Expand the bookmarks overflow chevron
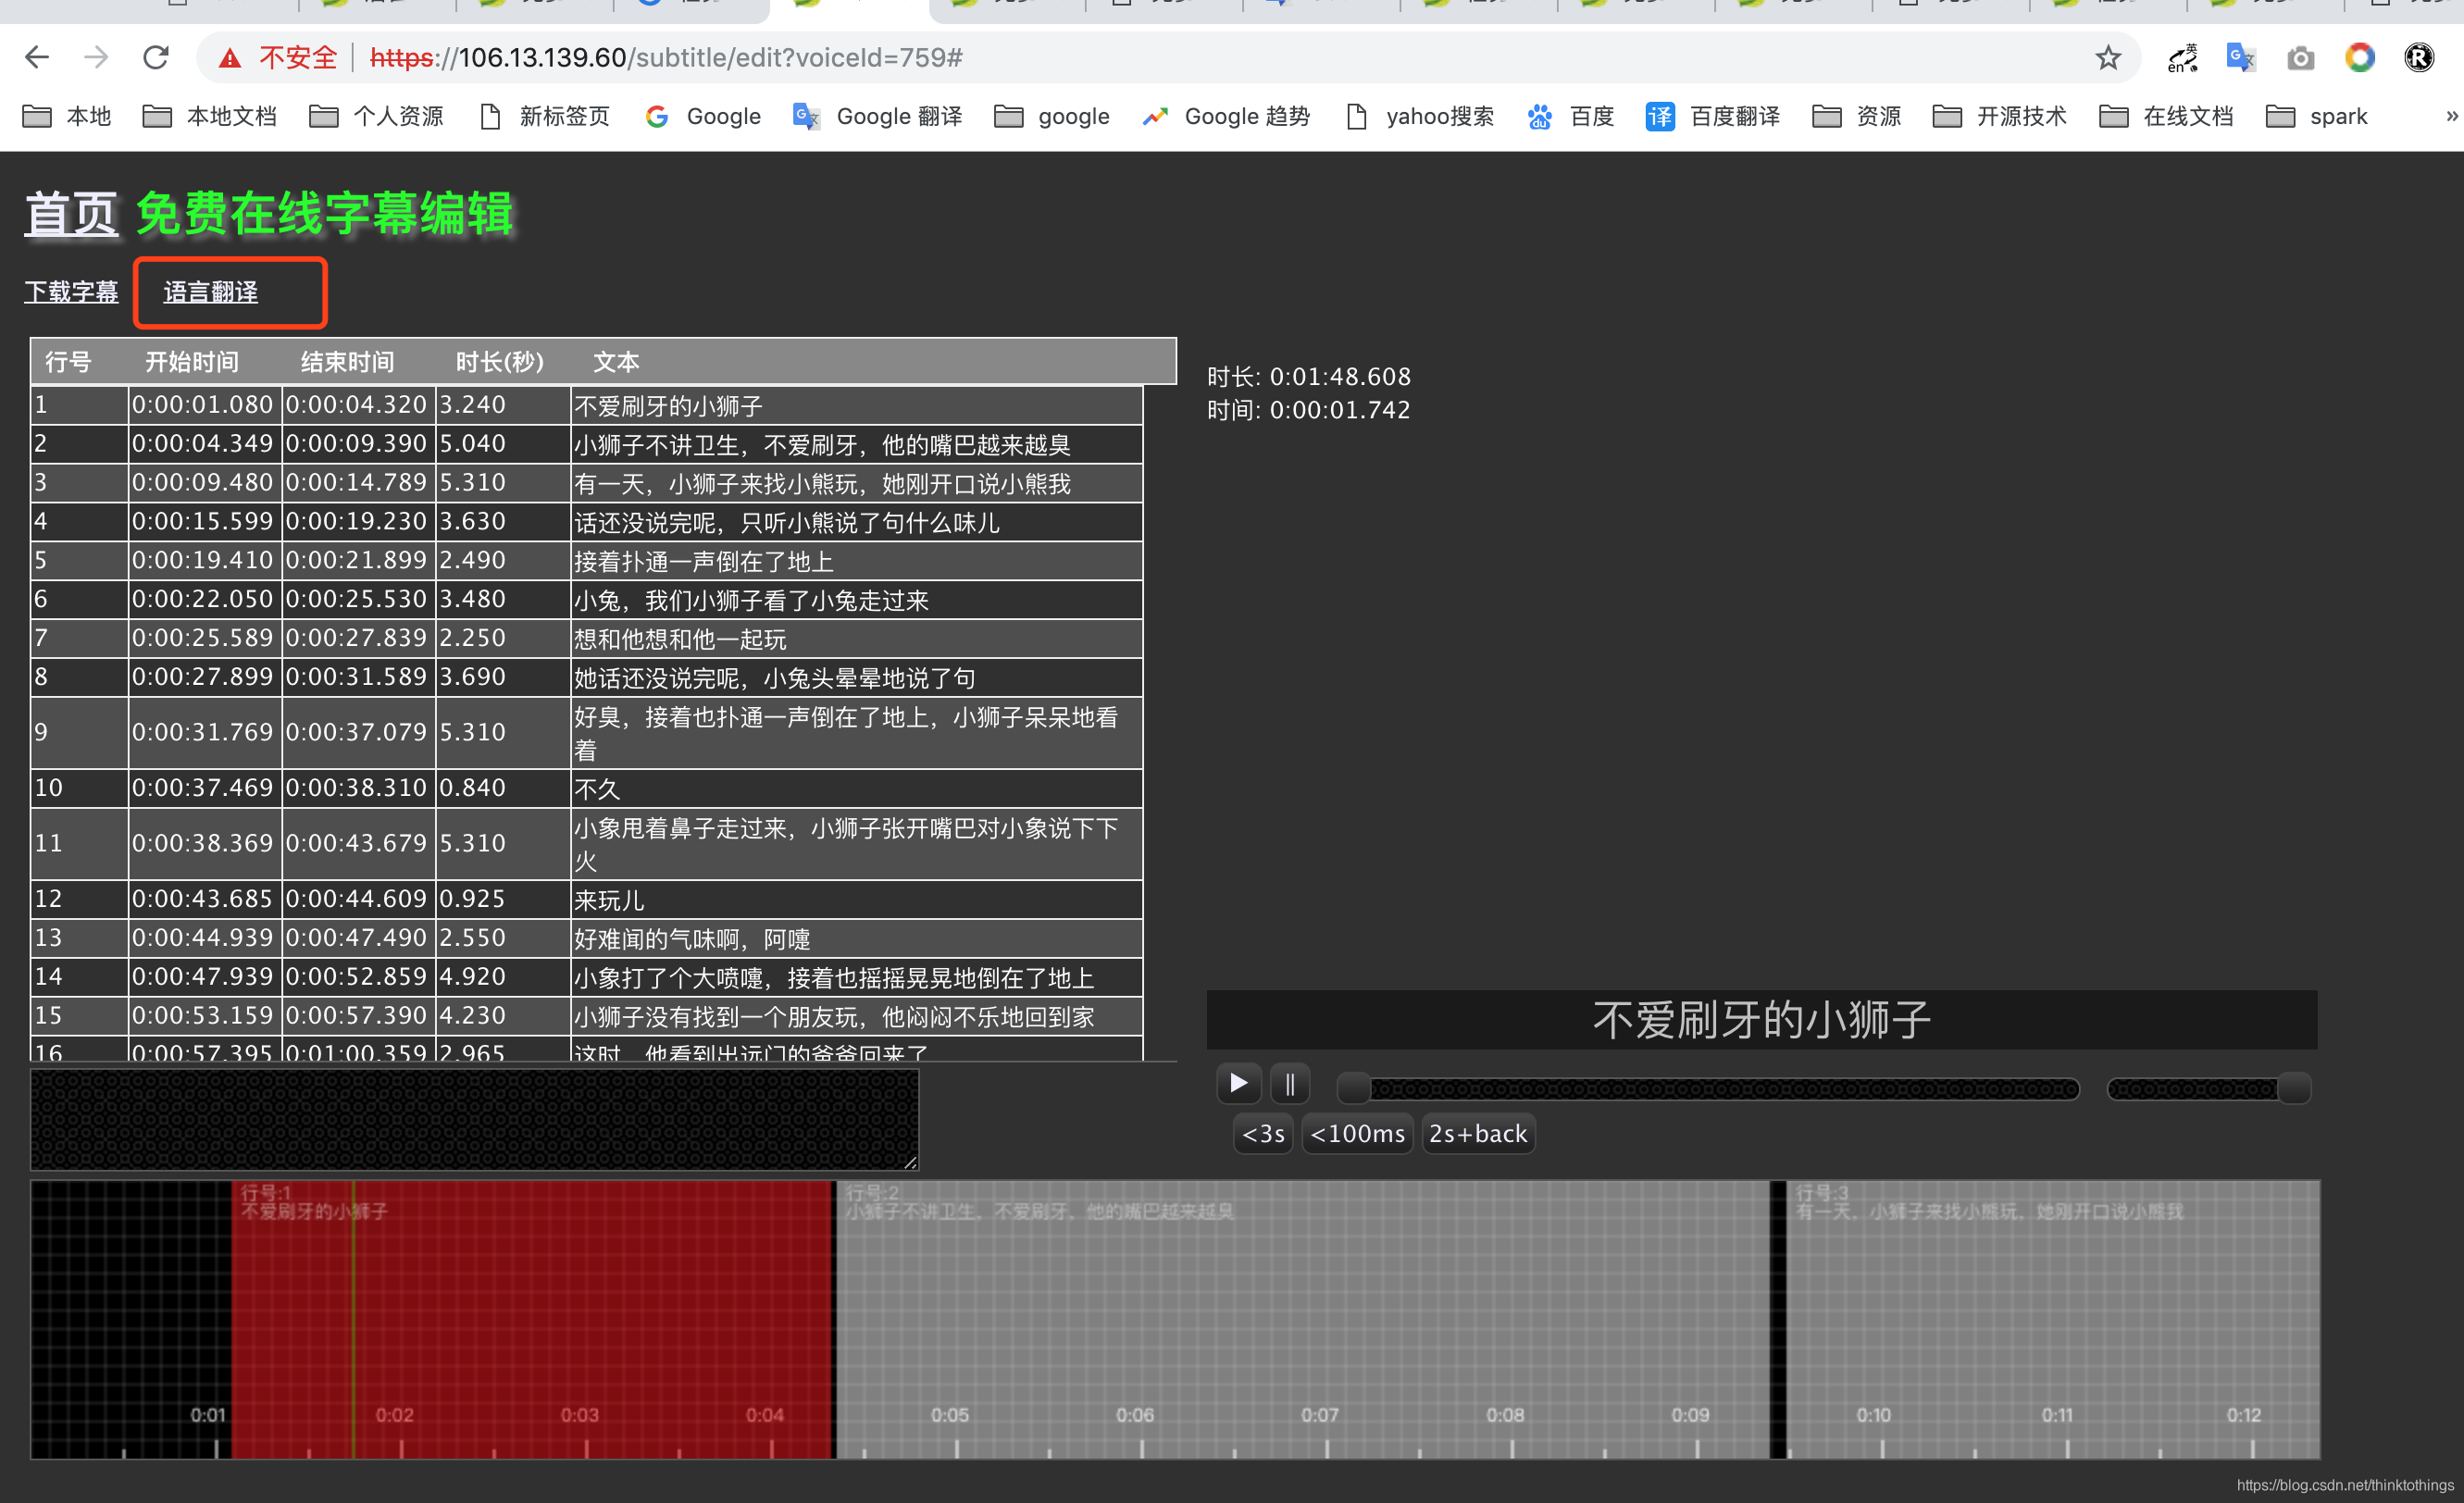 tap(2451, 116)
